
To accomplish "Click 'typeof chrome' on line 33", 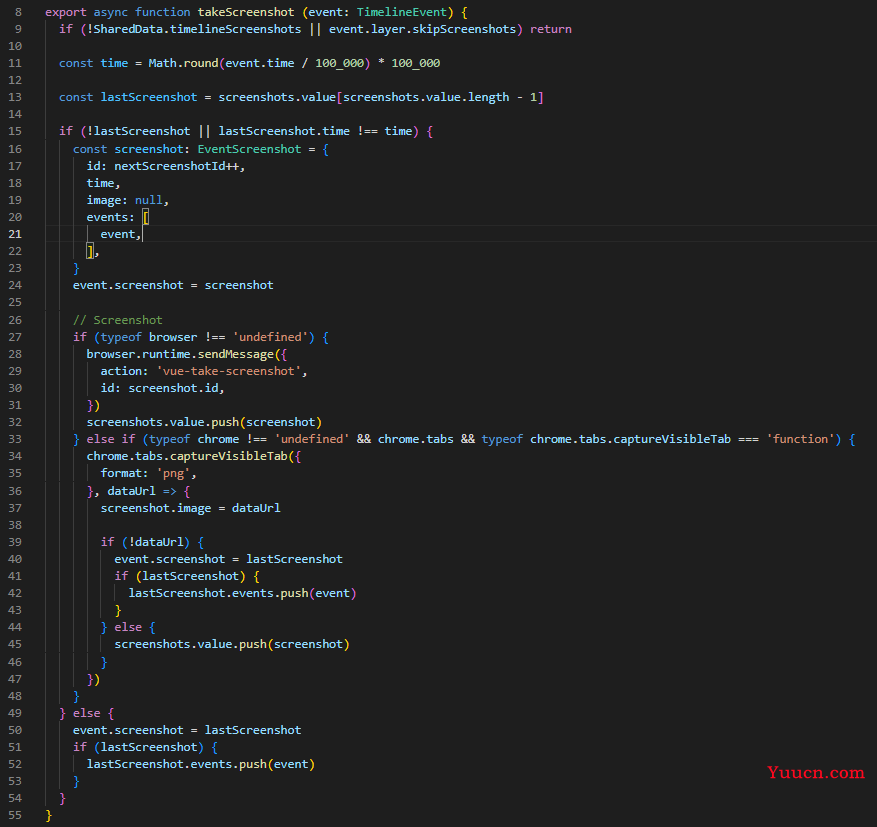I will click(194, 439).
